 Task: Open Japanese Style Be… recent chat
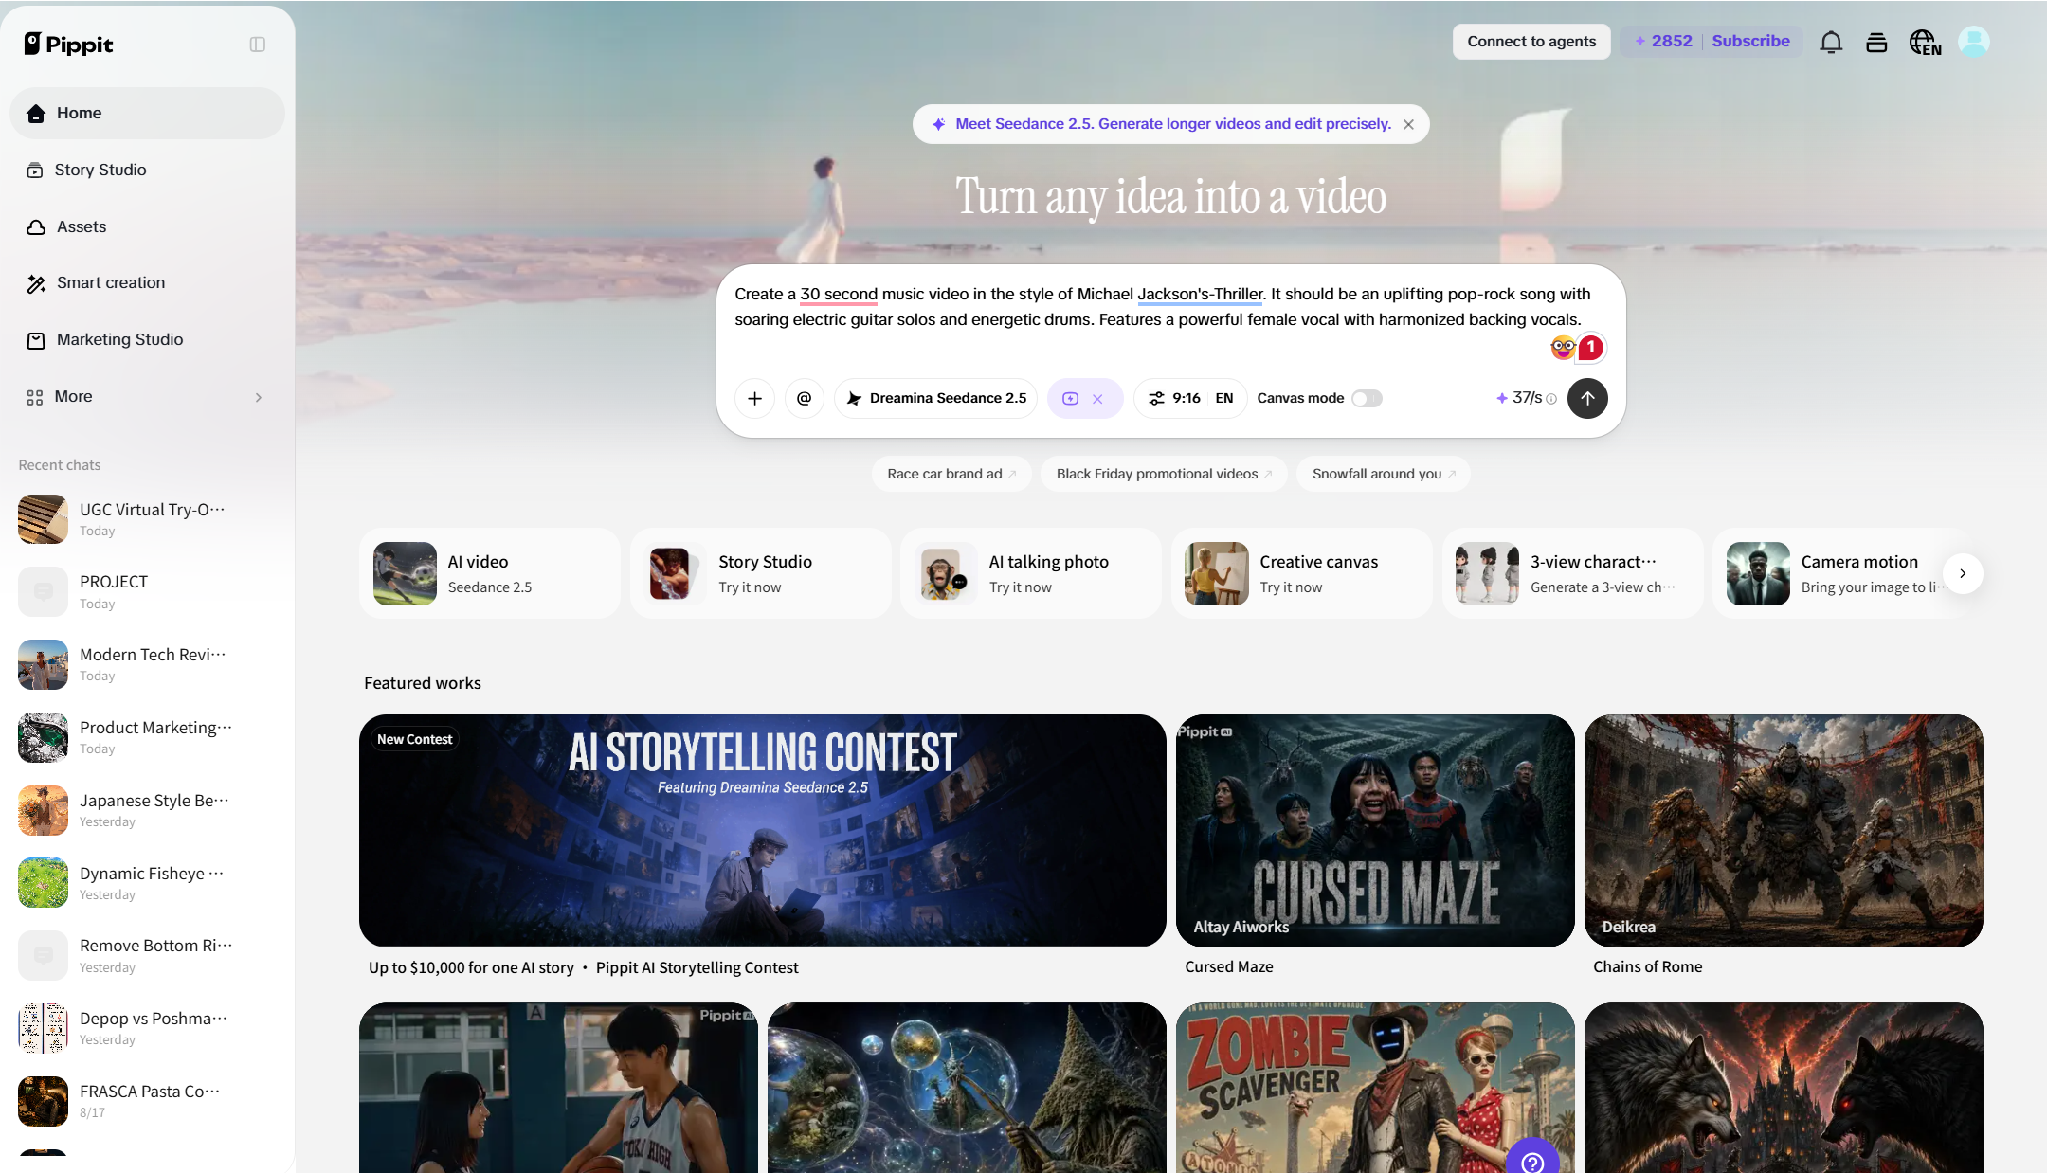147,810
